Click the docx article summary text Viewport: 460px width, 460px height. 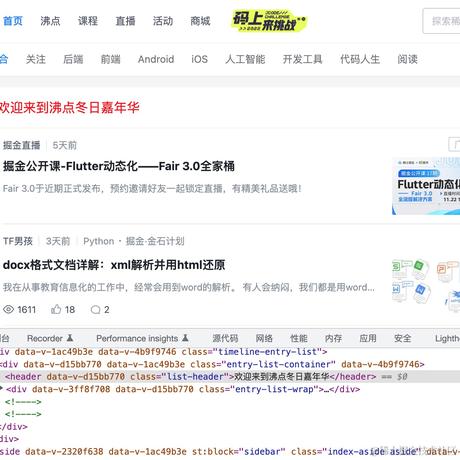click(189, 287)
